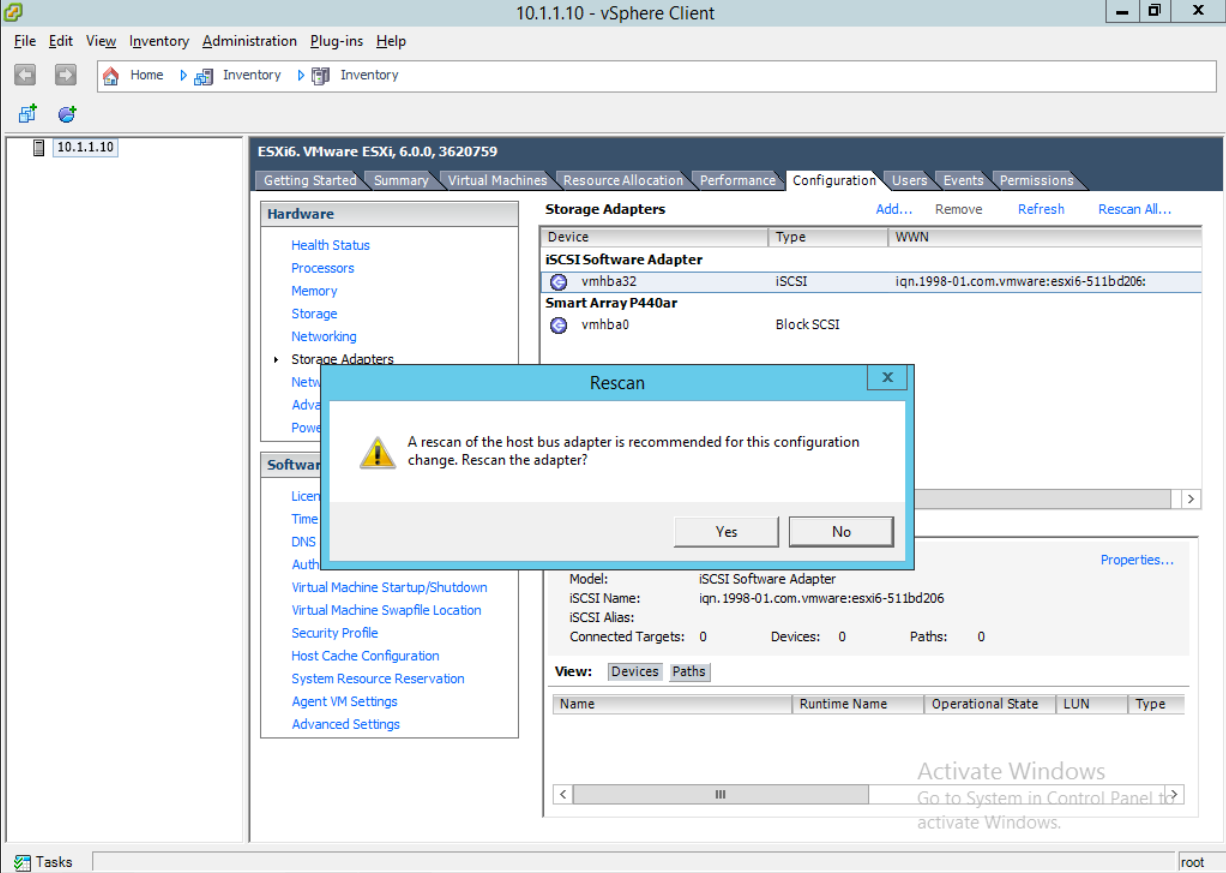
Task: Click the back navigation arrow
Action: point(24,75)
